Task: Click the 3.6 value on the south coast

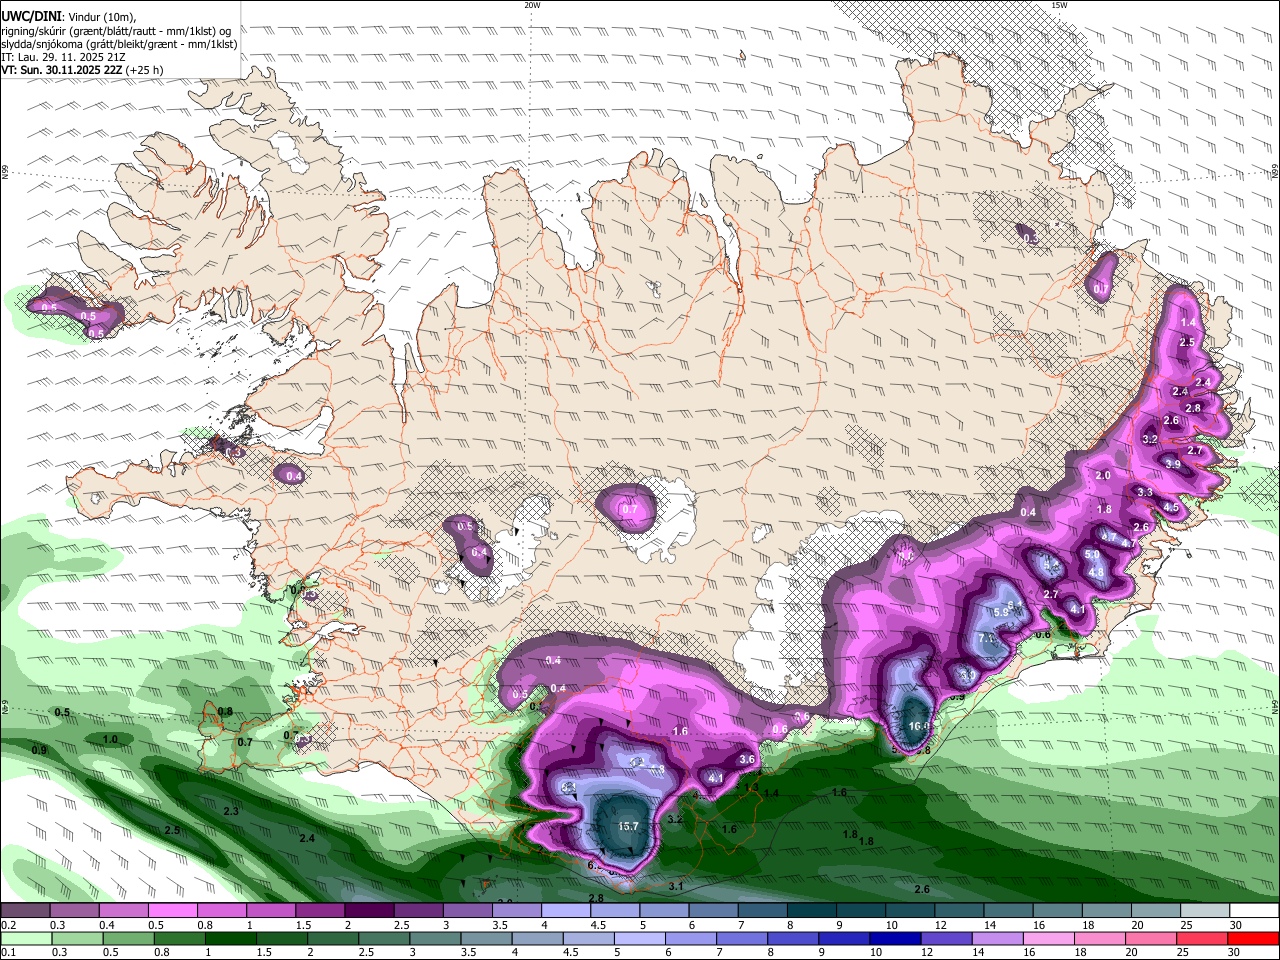Action: 747,760
